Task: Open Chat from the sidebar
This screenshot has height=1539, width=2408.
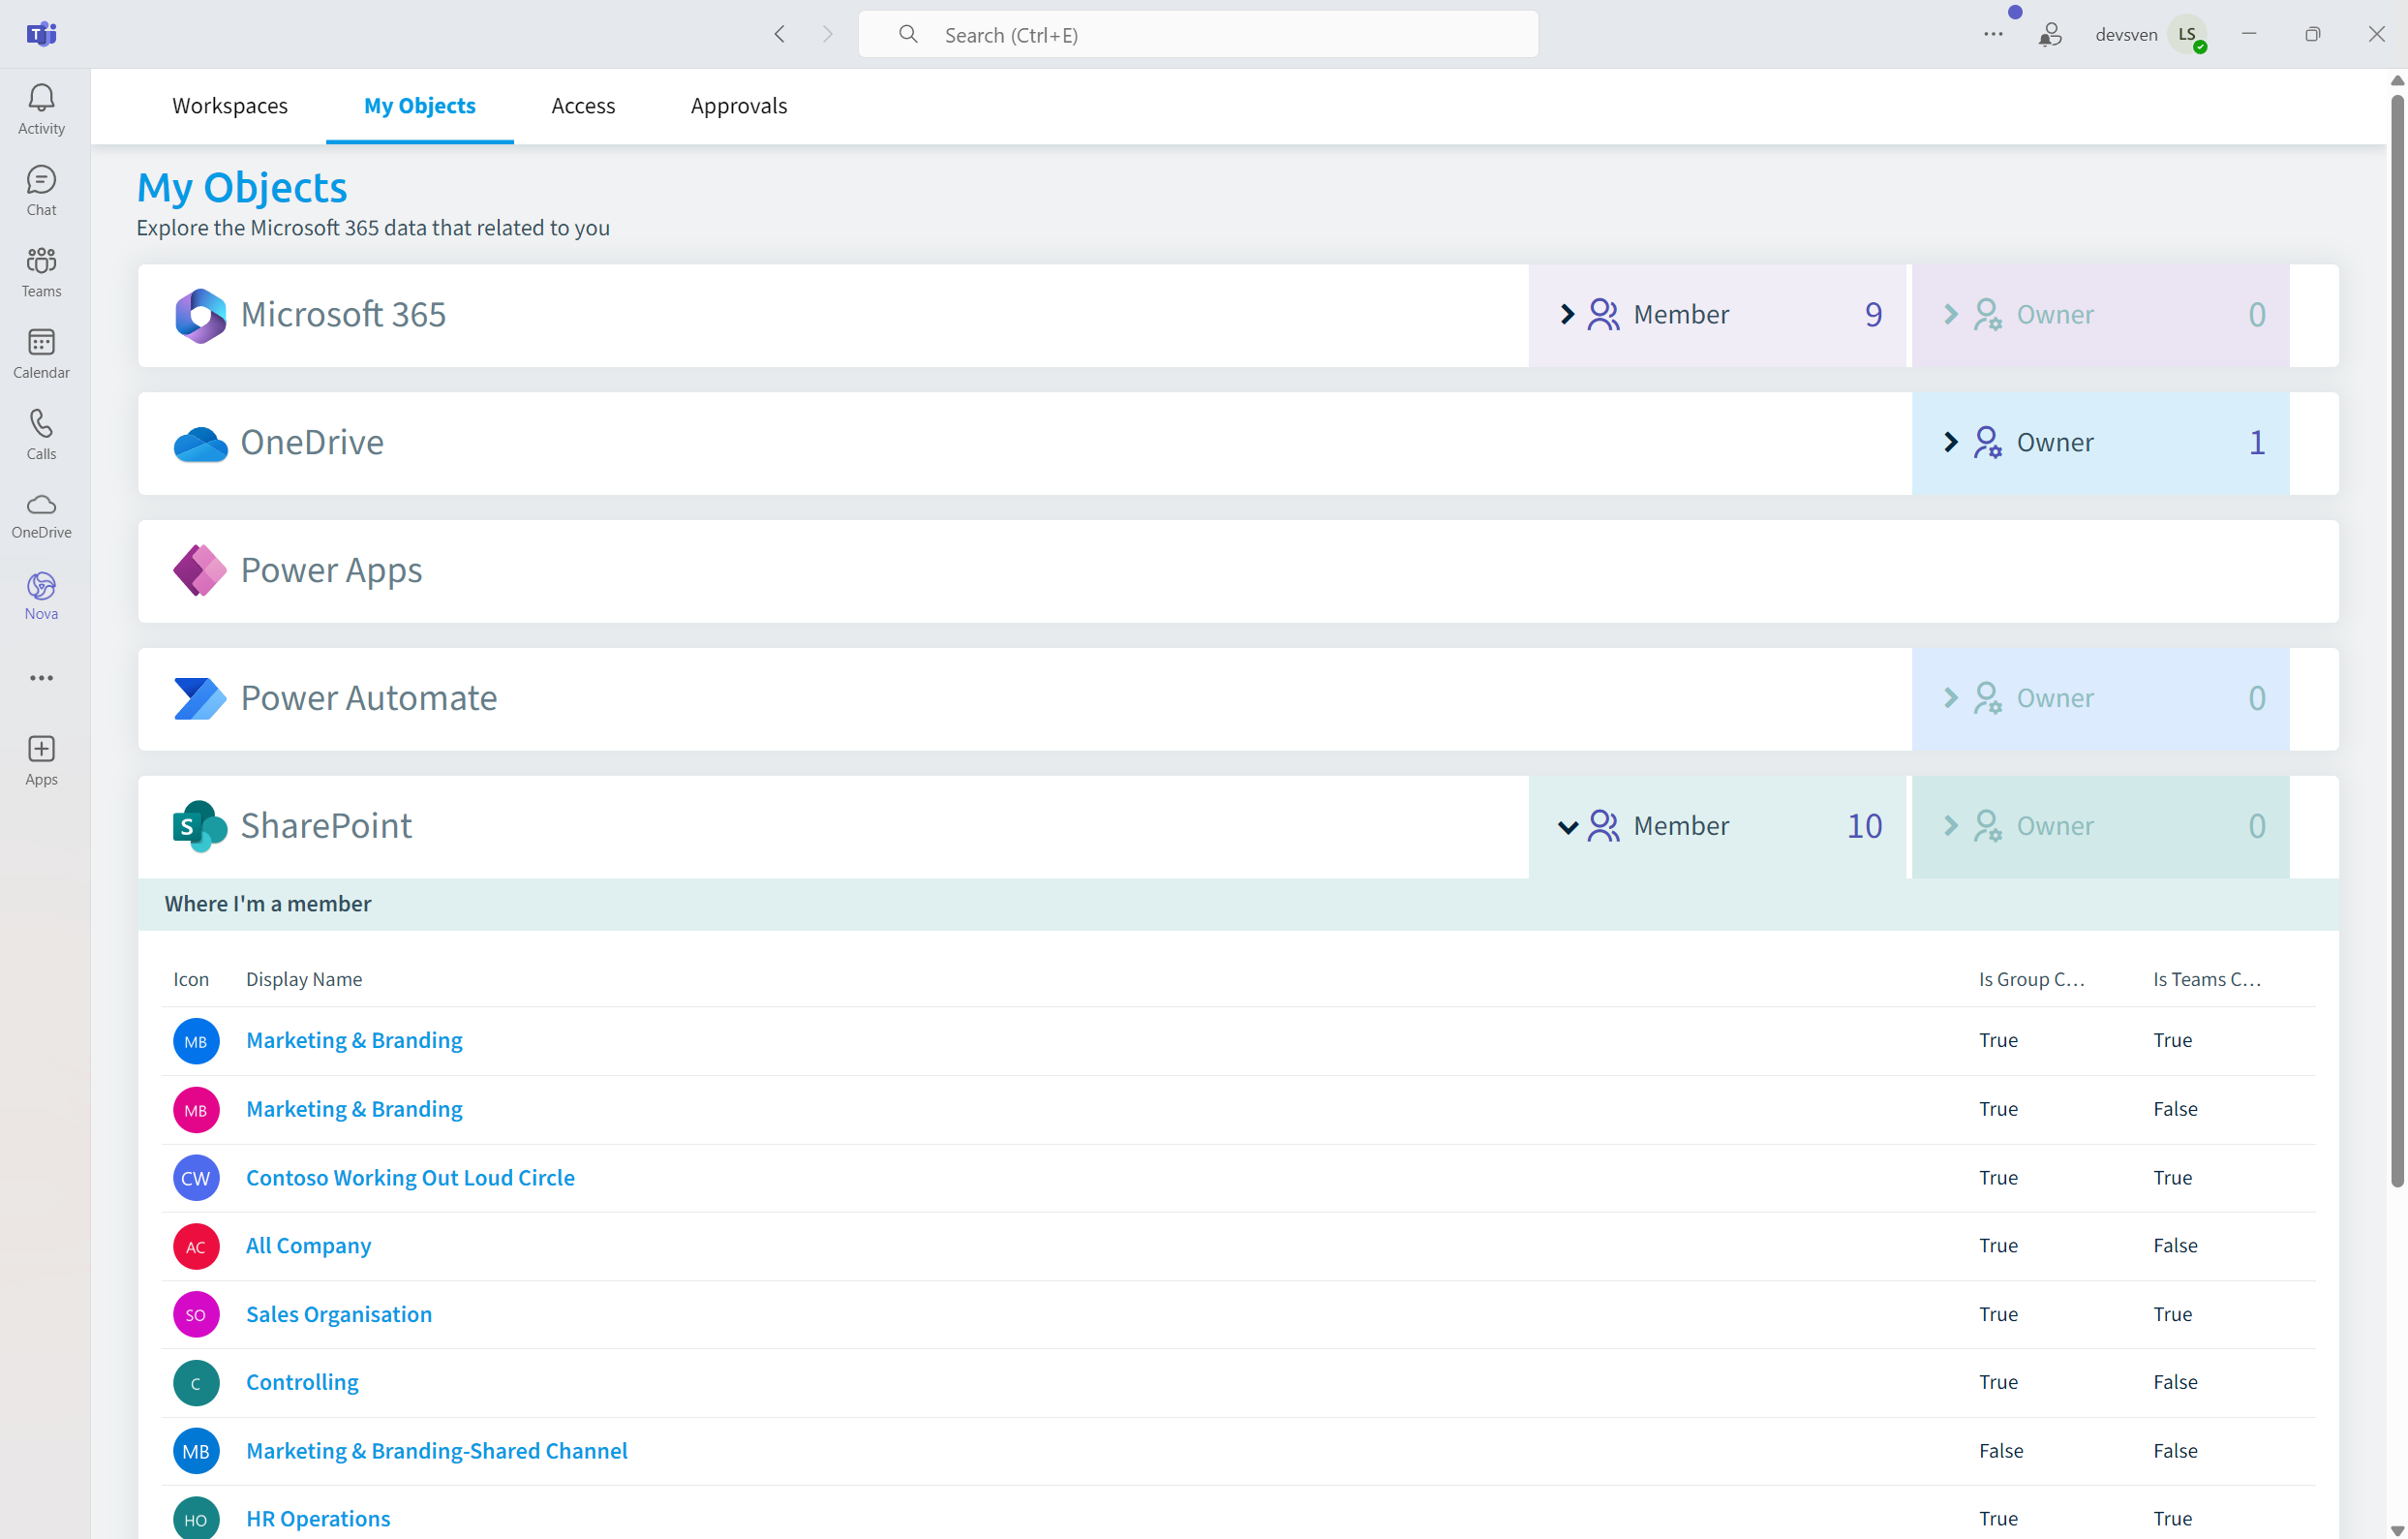Action: (41, 190)
